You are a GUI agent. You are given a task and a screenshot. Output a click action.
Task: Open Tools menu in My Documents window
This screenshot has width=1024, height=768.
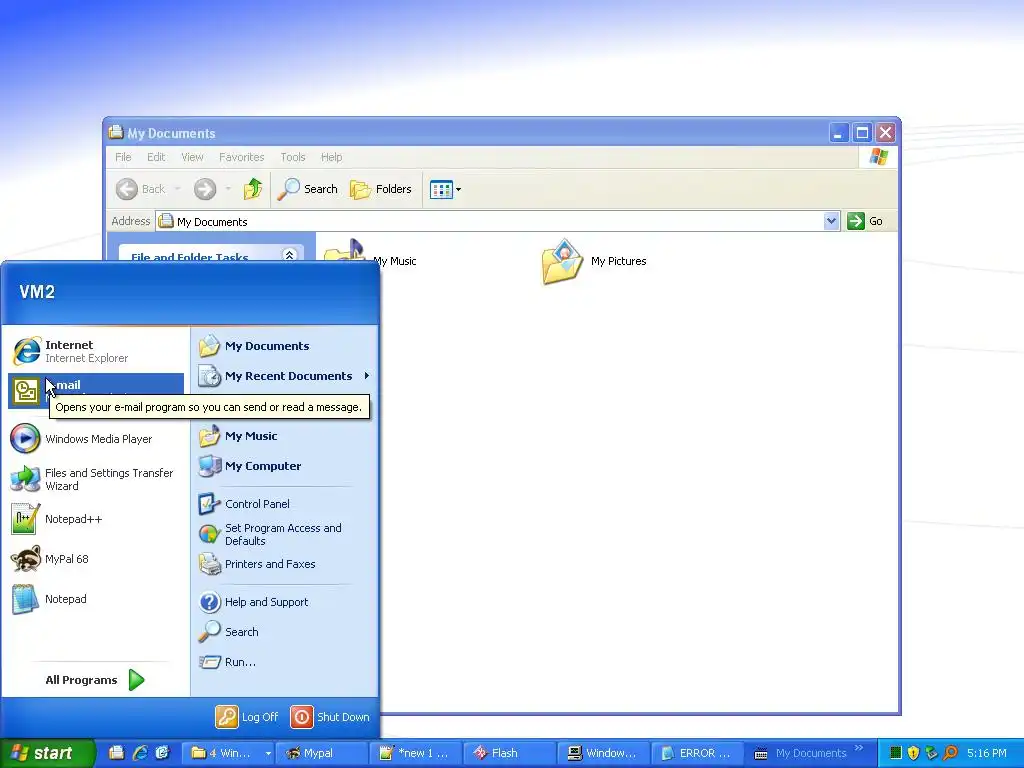293,157
